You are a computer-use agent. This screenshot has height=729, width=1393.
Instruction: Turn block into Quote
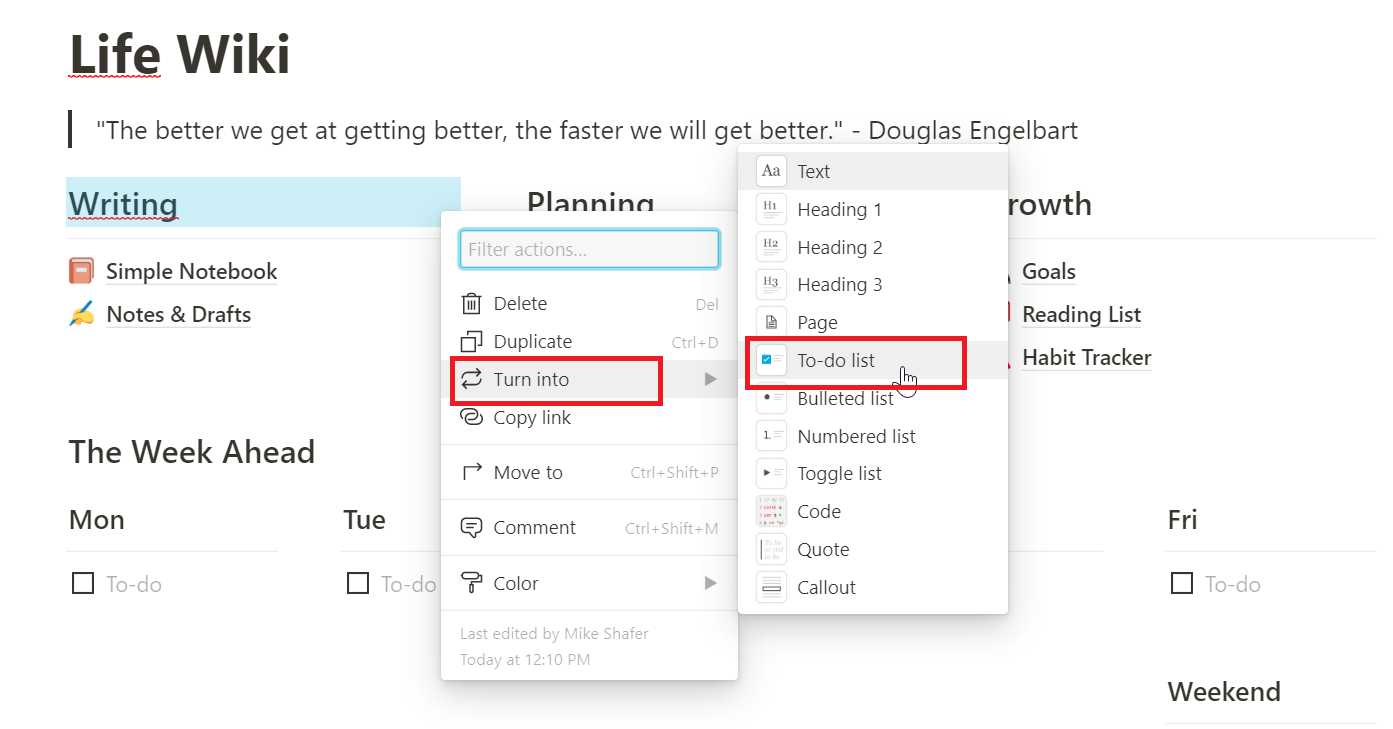pyautogui.click(x=823, y=550)
